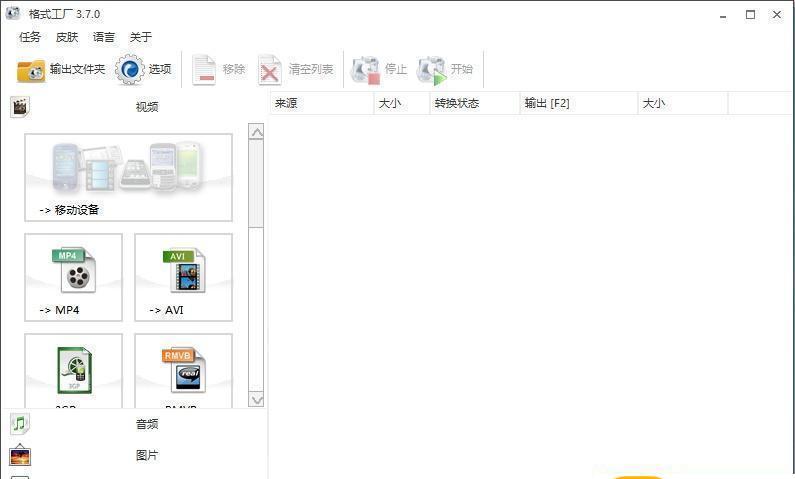Open the 选项 options gear icon
This screenshot has width=795, height=479.
pos(130,69)
